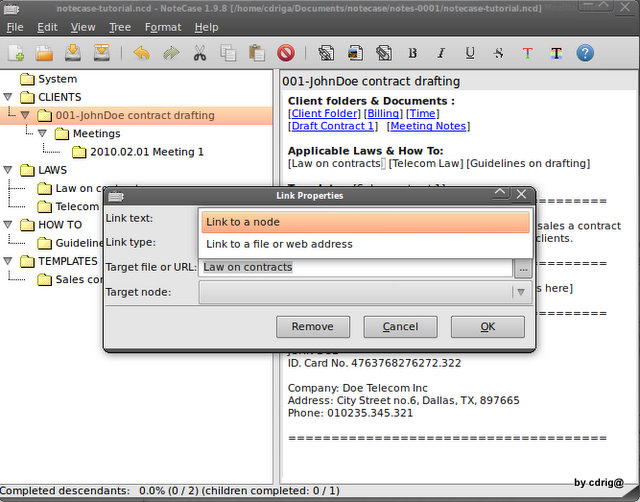Collapse the HOW TO tree node
640x502 pixels.
click(8, 224)
